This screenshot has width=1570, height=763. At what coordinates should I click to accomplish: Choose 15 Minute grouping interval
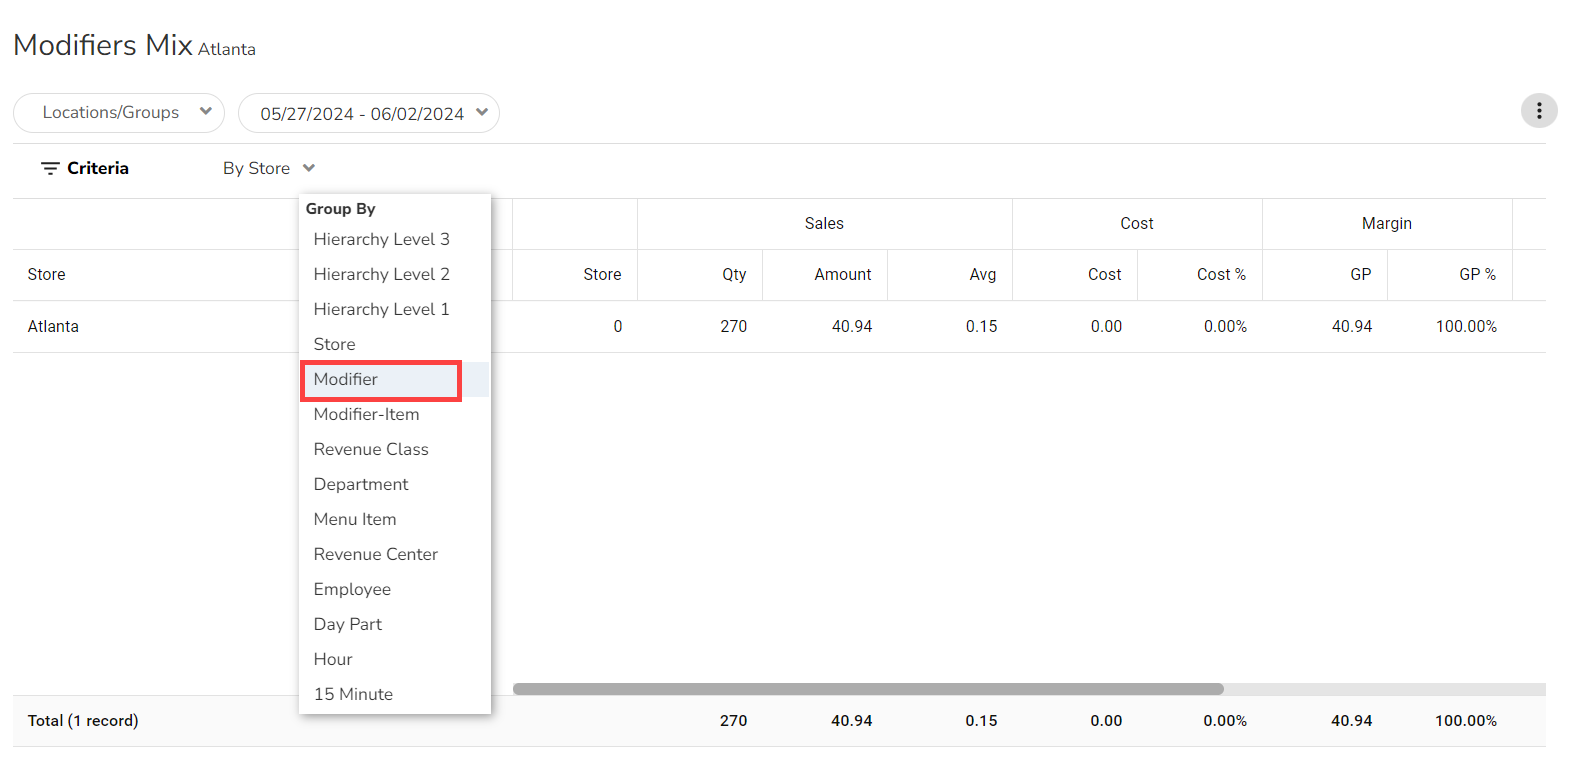[x=353, y=694]
